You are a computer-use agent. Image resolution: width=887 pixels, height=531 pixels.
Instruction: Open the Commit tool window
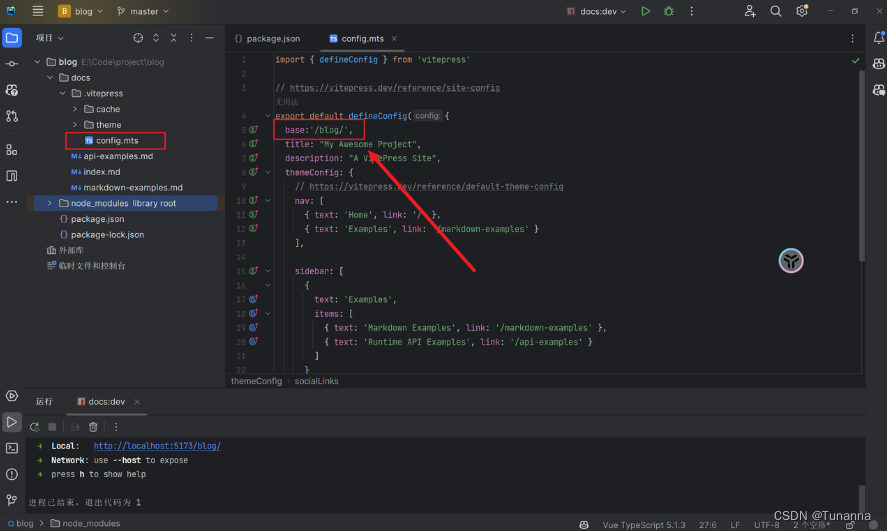11,64
